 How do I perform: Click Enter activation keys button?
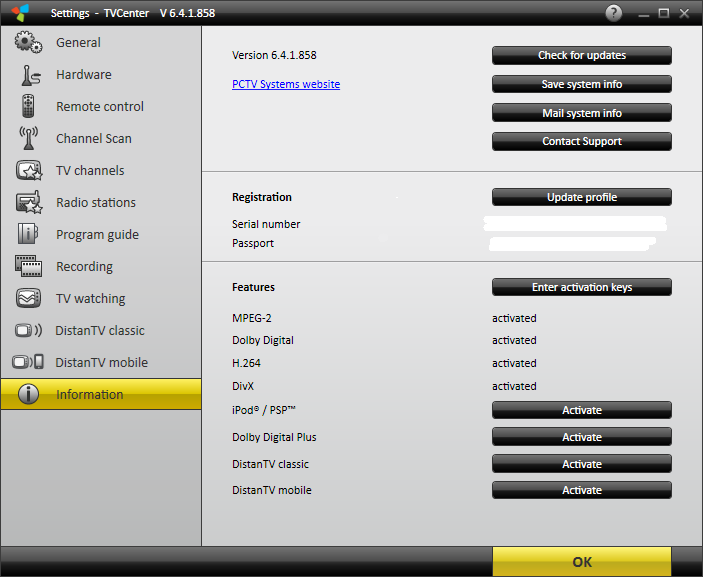[581, 287]
